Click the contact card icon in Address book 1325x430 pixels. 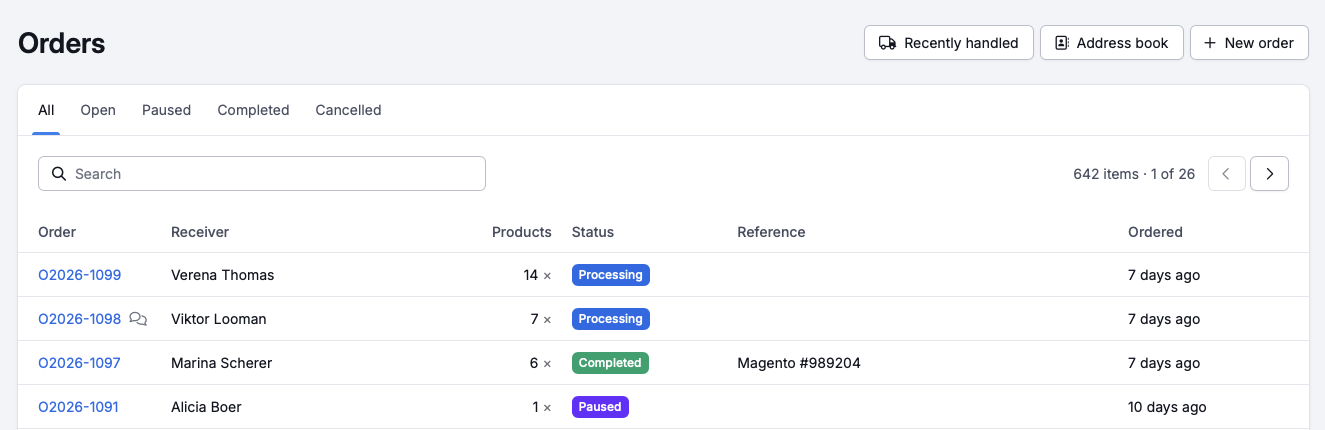tap(1062, 43)
